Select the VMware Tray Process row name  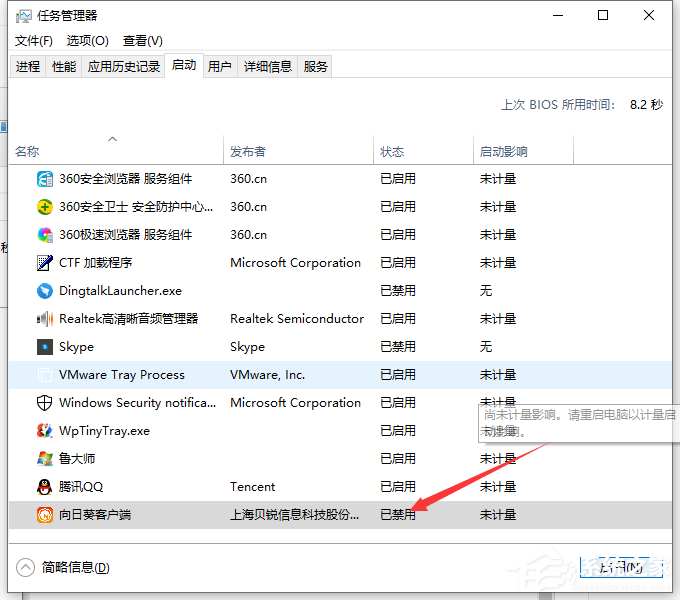click(x=122, y=375)
